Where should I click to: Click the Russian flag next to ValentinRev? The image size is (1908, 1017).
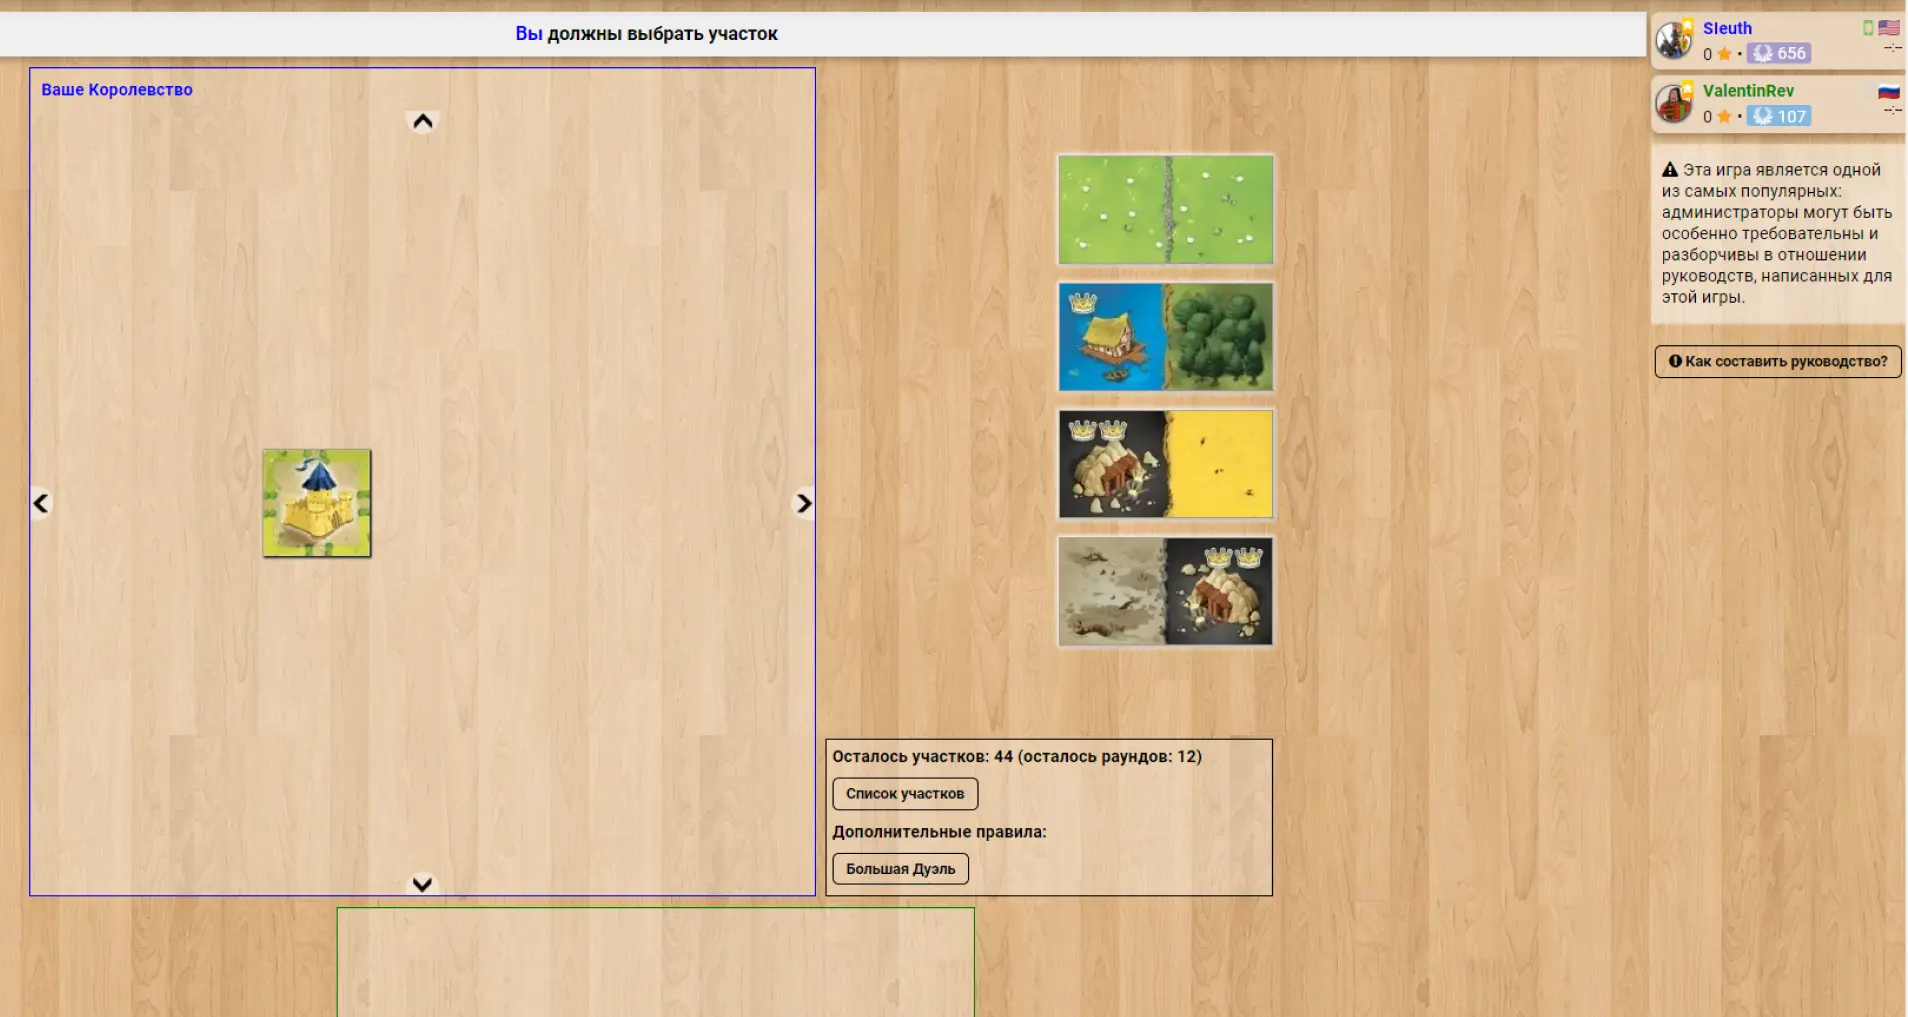[x=1889, y=92]
